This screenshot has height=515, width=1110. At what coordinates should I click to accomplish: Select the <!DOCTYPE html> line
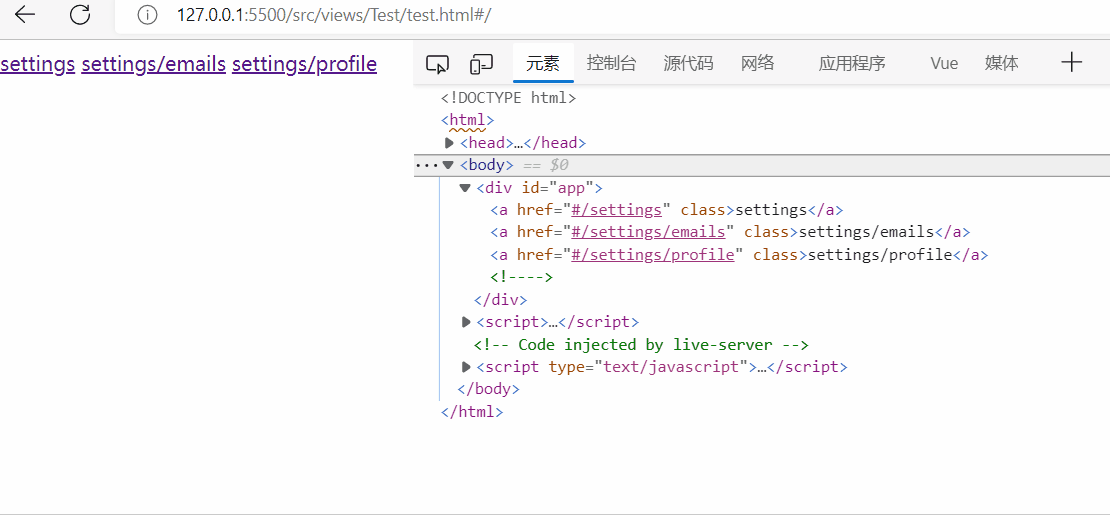(508, 98)
